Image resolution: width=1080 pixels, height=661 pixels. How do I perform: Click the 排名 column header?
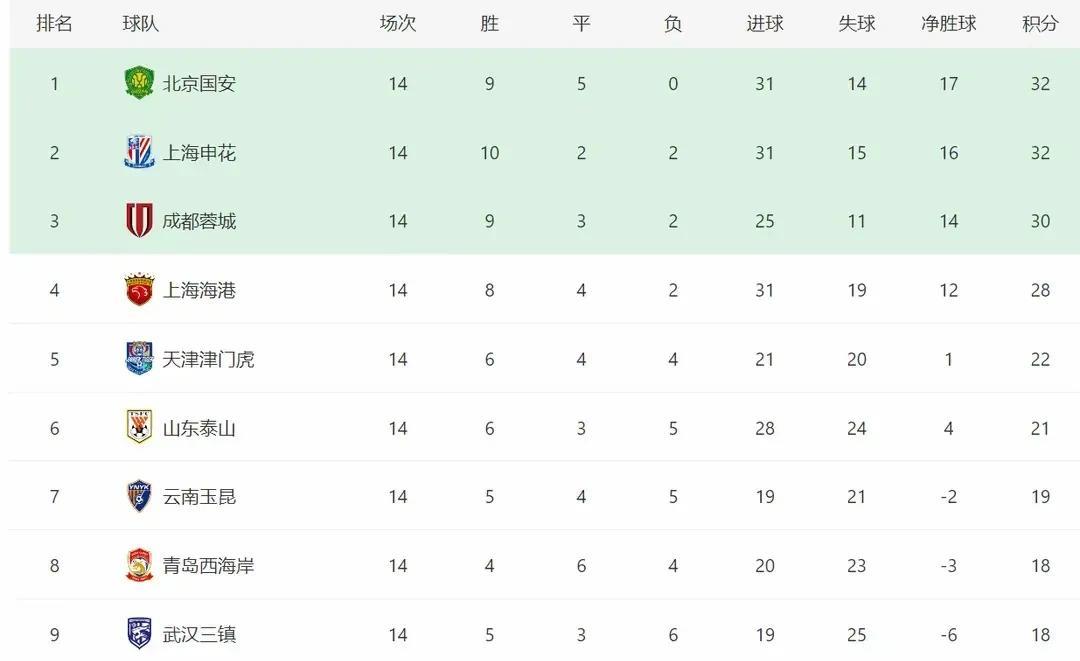click(x=54, y=23)
